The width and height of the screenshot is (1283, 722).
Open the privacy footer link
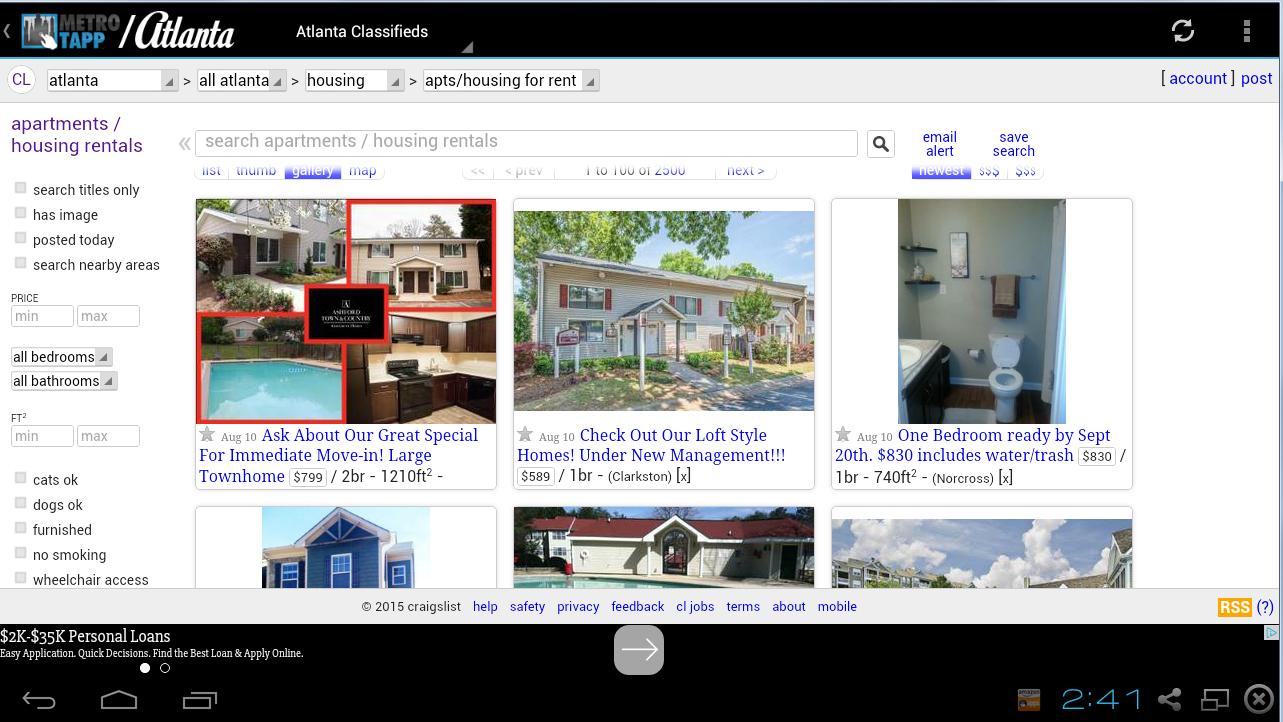578,607
